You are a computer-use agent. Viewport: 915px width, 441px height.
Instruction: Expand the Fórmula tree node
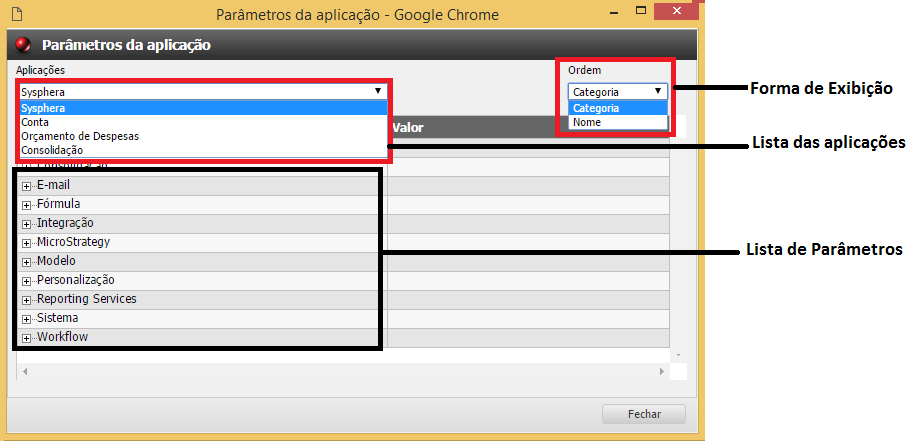(27, 205)
